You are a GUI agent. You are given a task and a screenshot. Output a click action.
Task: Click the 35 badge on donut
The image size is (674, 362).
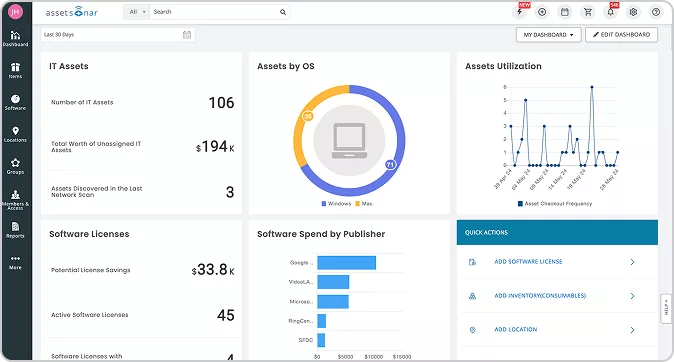[x=308, y=116]
